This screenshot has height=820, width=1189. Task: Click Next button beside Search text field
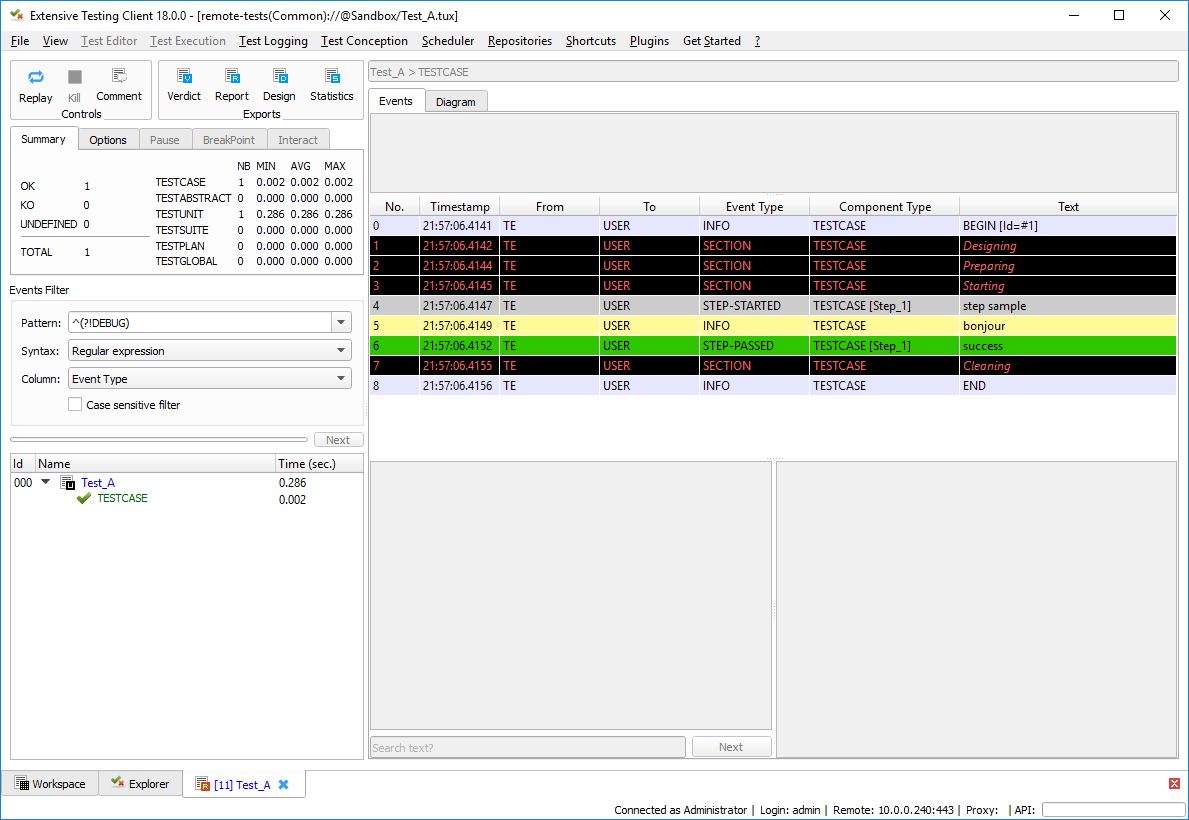click(x=731, y=747)
